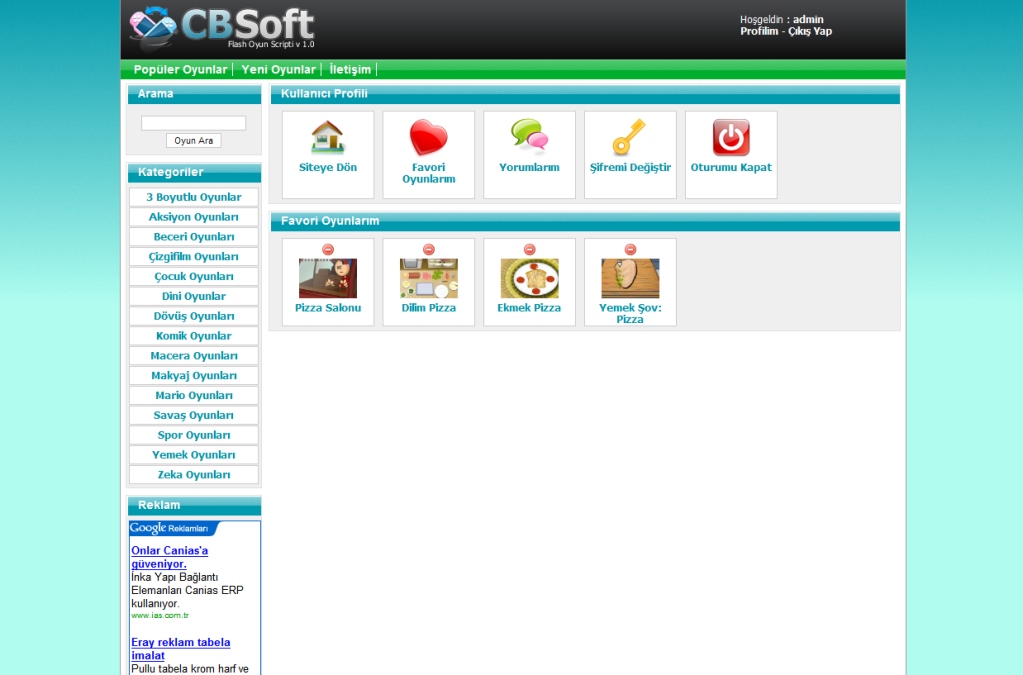This screenshot has height=675, width=1023.
Task: Select Dövüş Oyunları category
Action: [194, 316]
